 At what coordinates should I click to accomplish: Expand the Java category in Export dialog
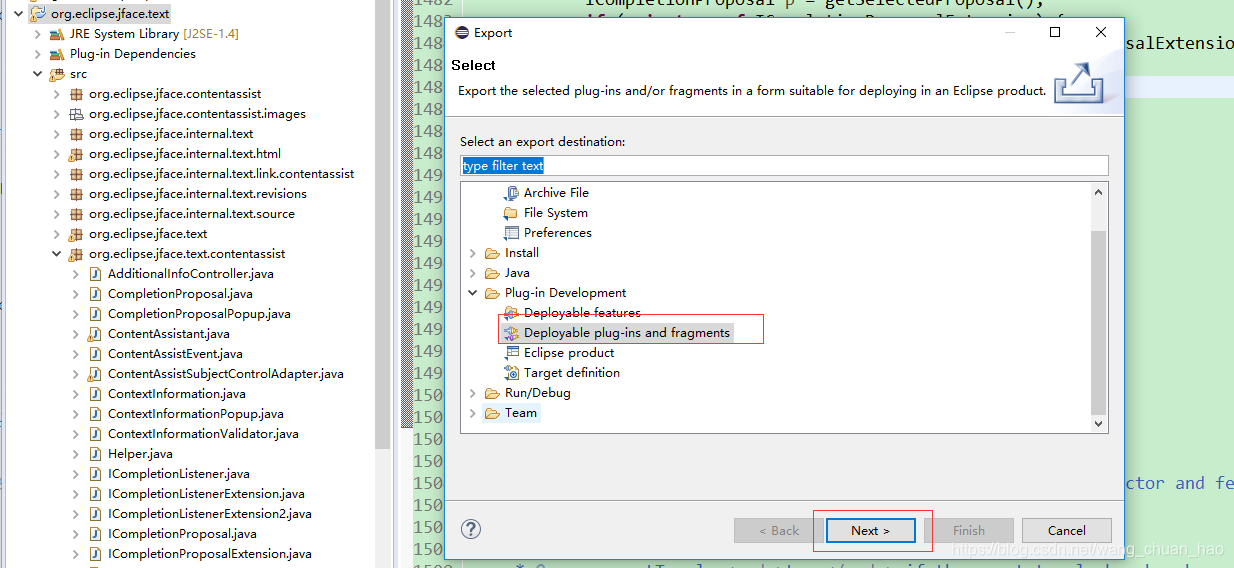(x=473, y=273)
